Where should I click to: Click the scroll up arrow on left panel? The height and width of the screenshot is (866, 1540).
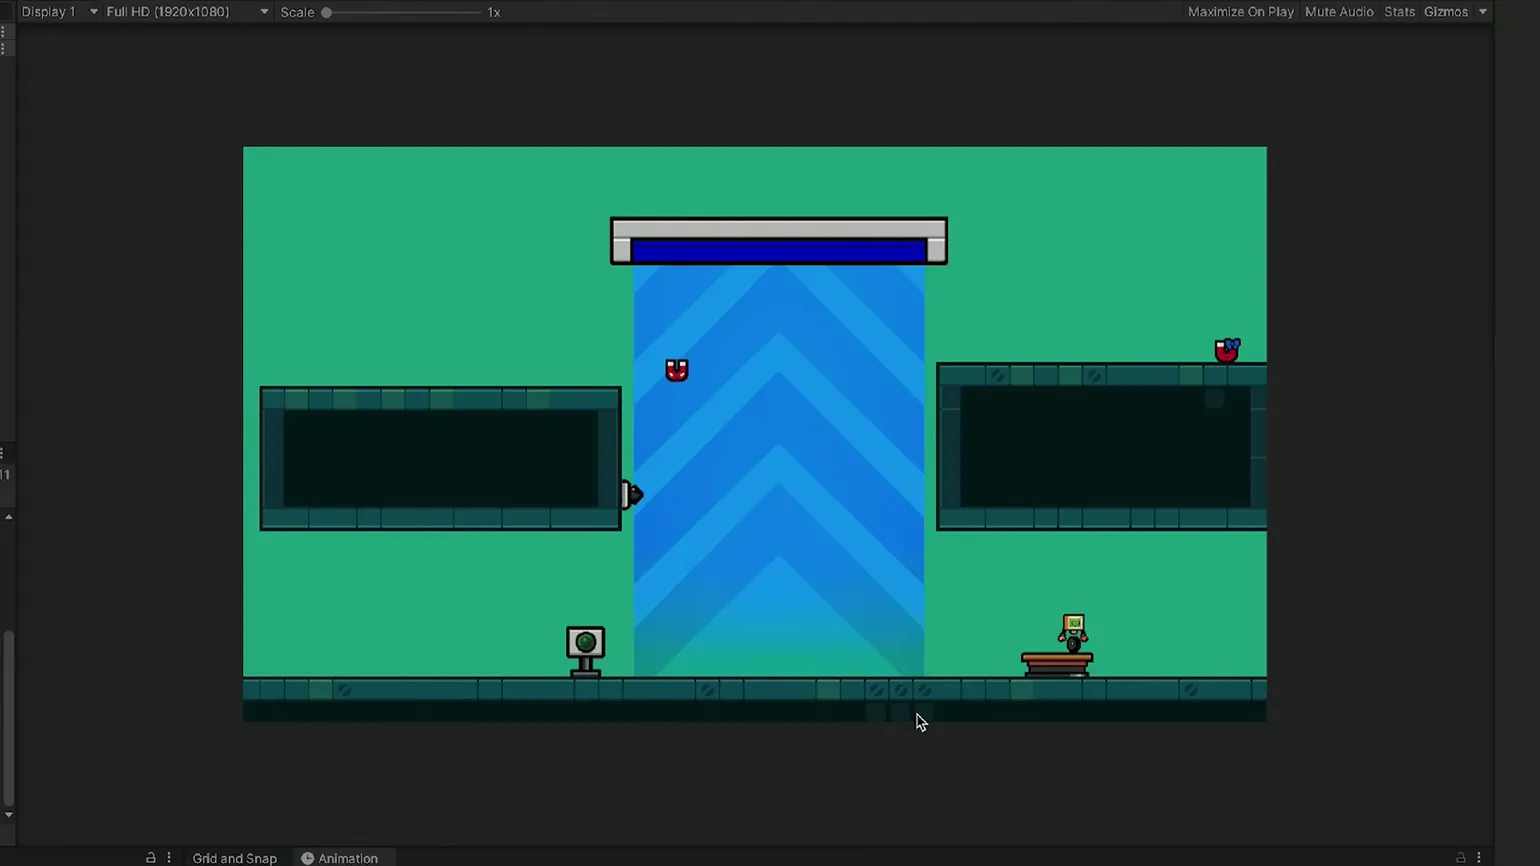coord(9,517)
